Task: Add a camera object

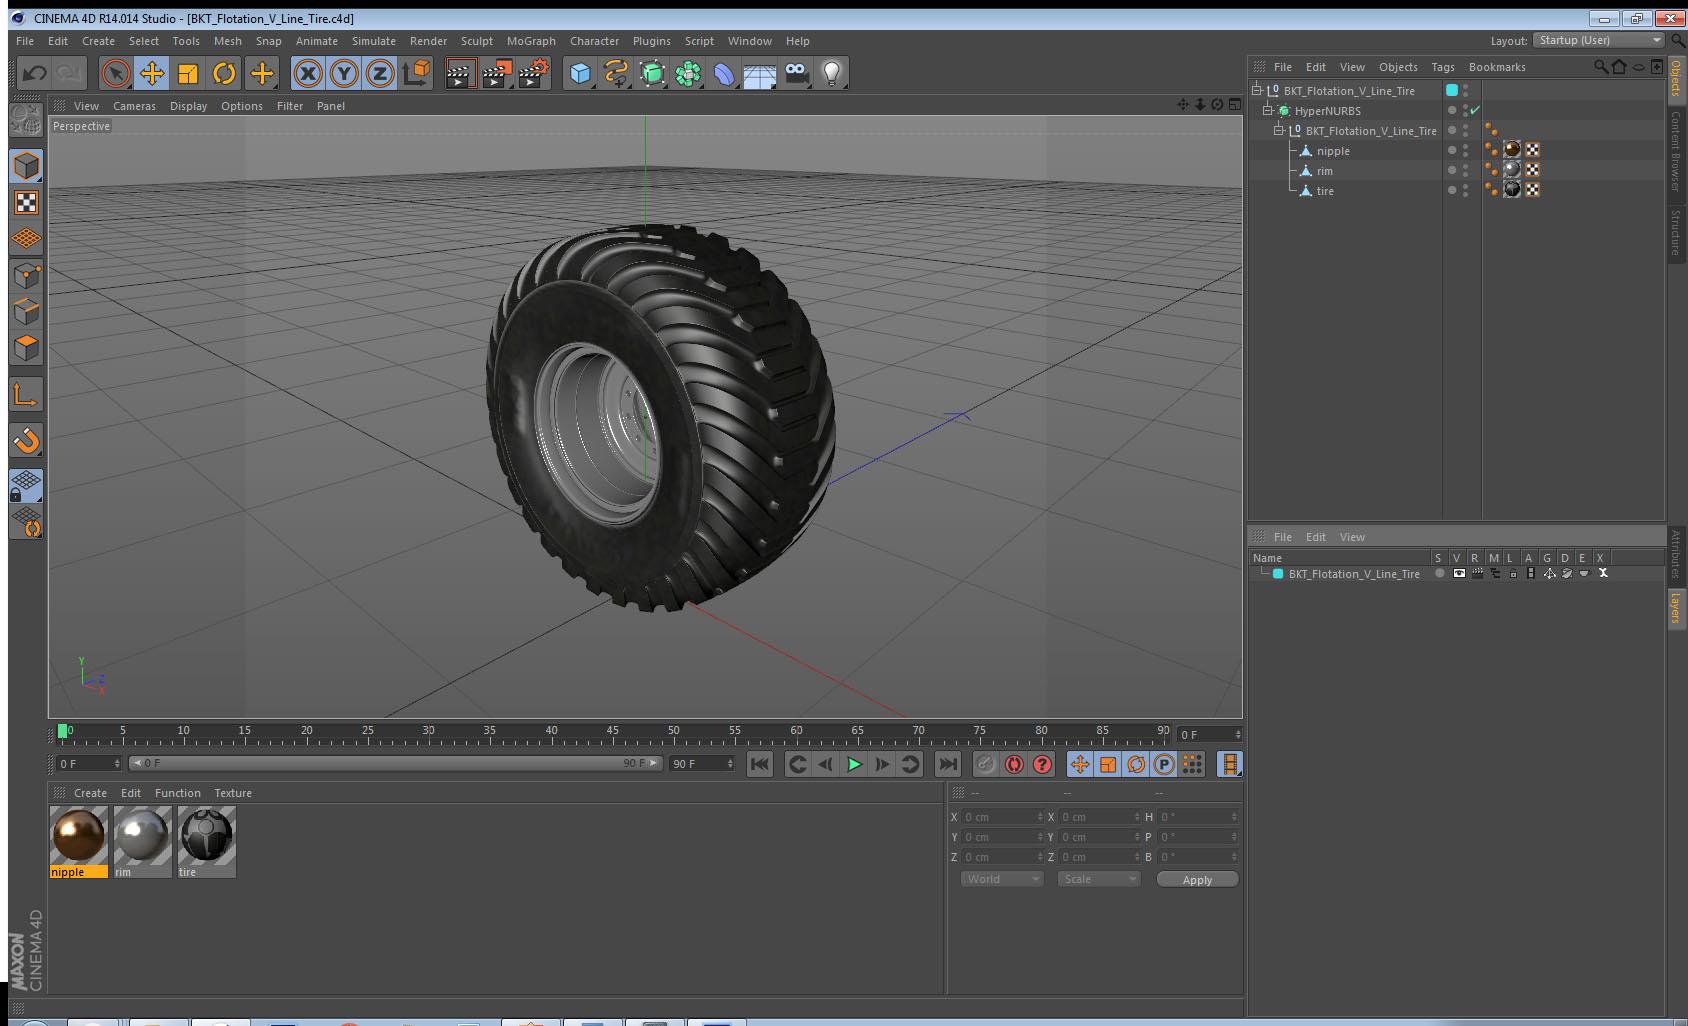Action: [796, 73]
